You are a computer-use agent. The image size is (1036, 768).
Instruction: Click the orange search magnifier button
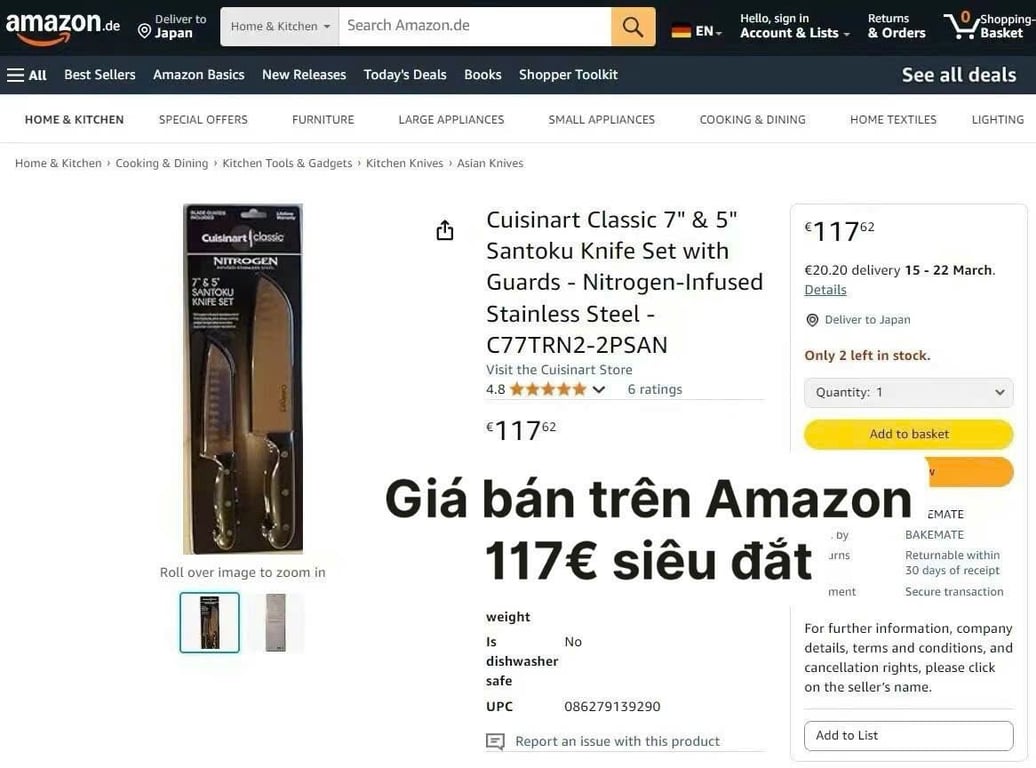click(x=633, y=26)
